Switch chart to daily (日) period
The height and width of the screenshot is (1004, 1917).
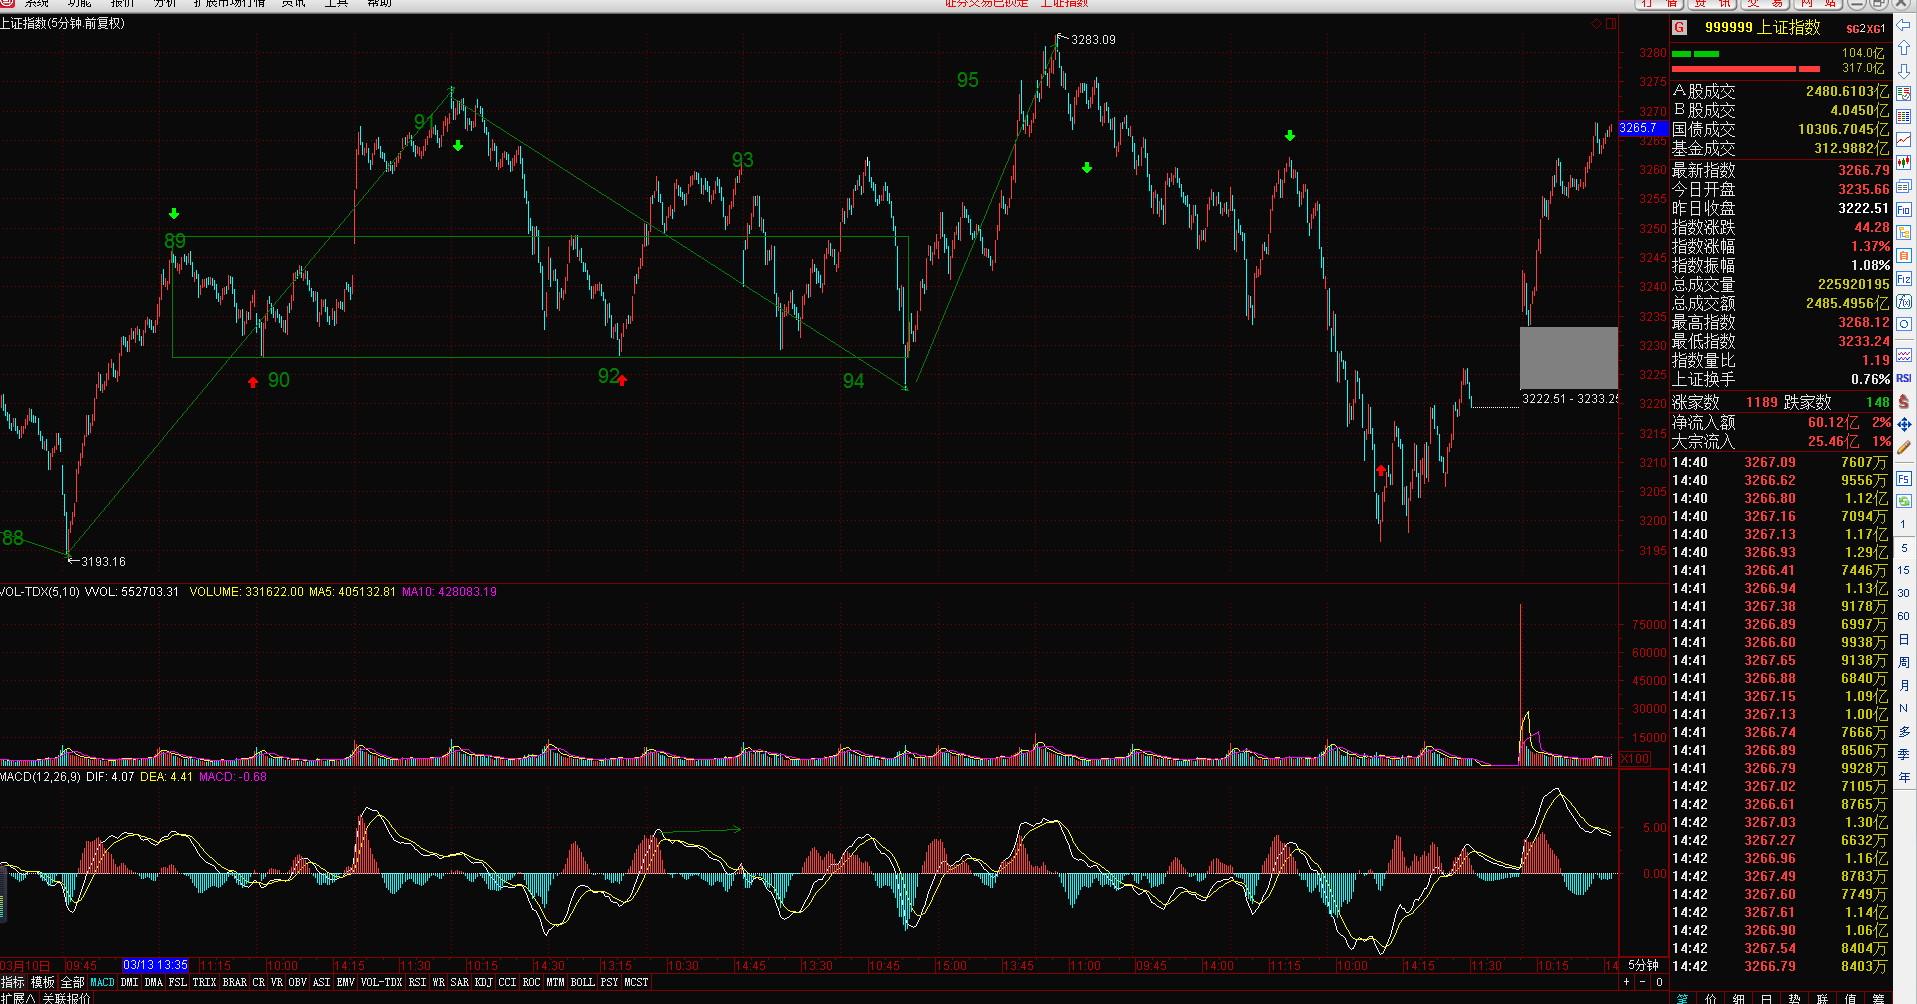click(1903, 639)
